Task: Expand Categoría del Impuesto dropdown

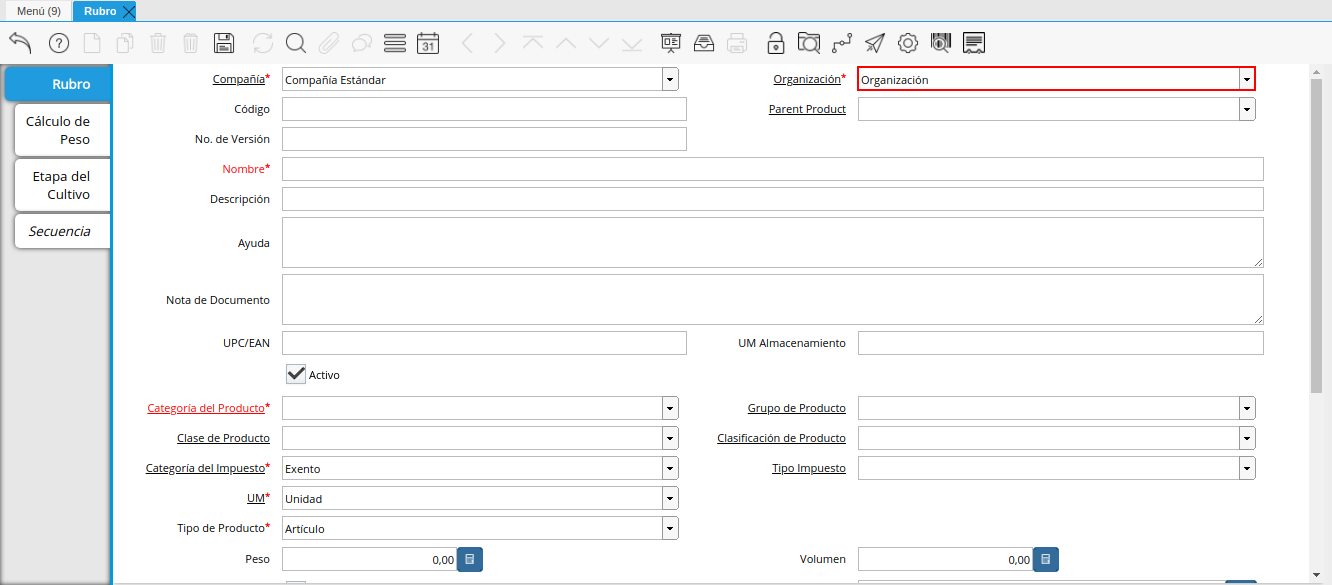Action: (670, 468)
